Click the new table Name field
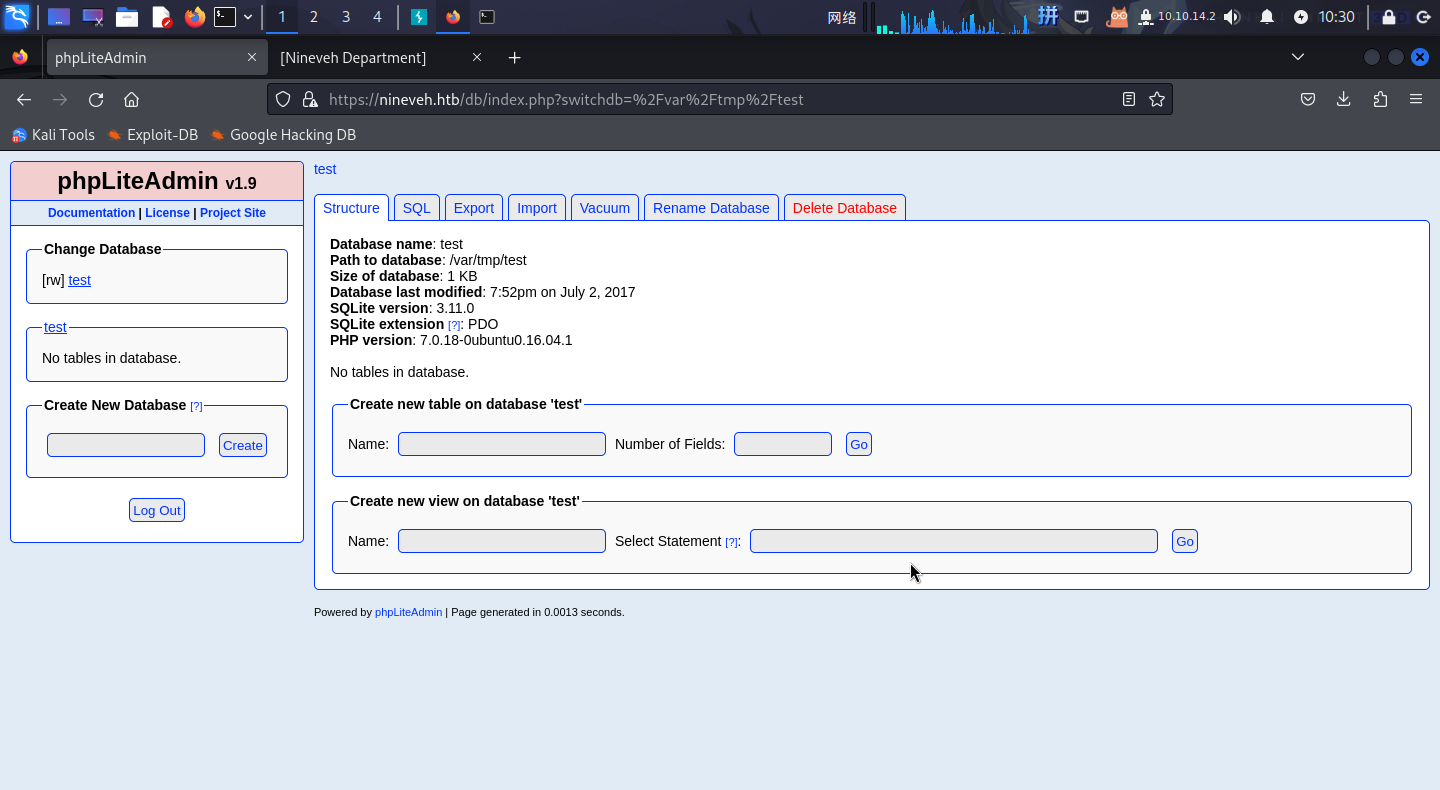The width and height of the screenshot is (1440, 790). (x=502, y=444)
